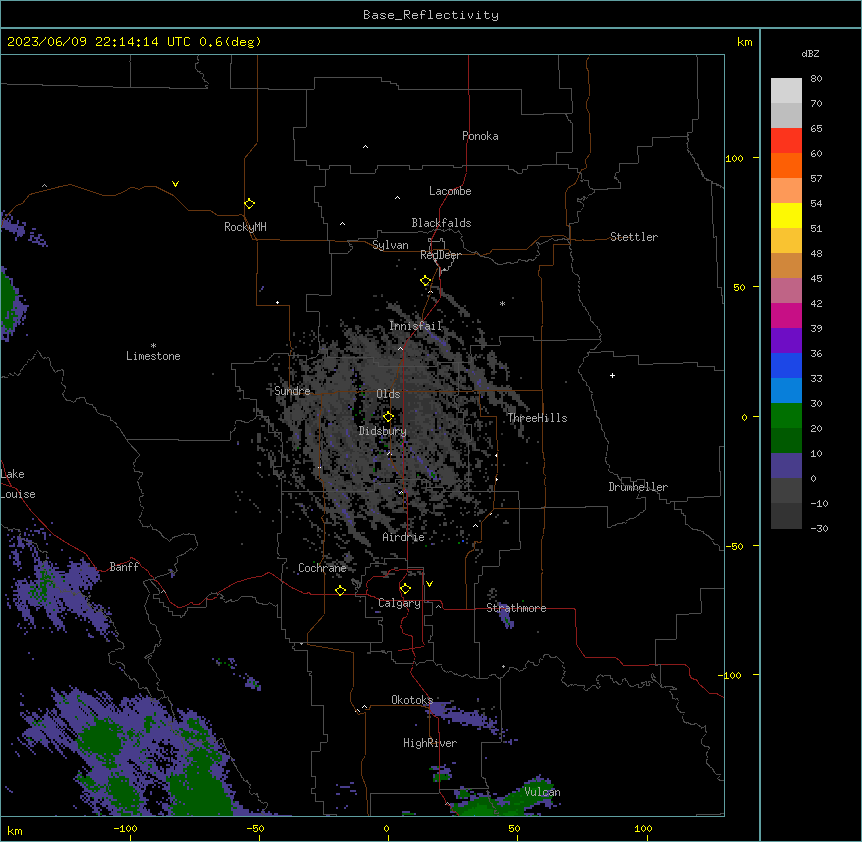The width and height of the screenshot is (862, 842).
Task: Click the yellow 54 dBZ legend swatch
Action: click(x=786, y=215)
